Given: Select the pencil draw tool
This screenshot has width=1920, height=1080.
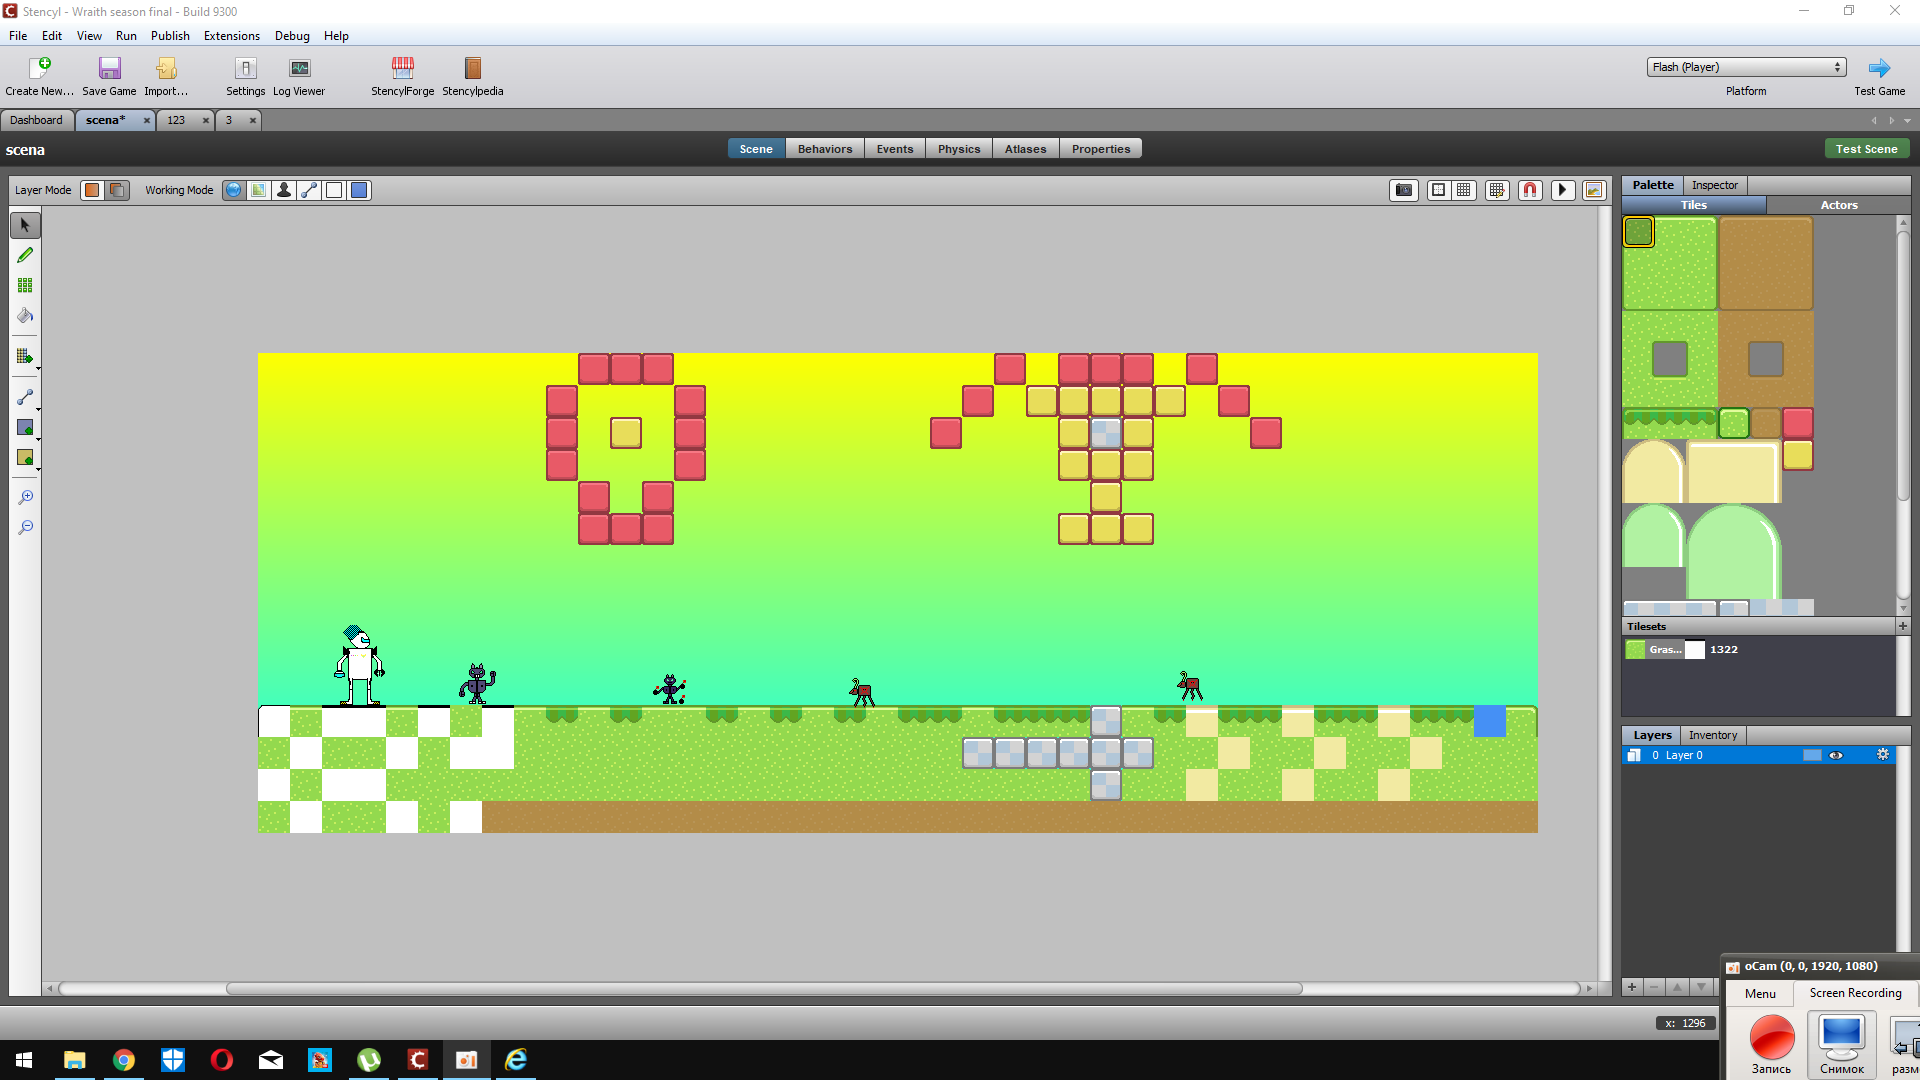Looking at the screenshot, I should pyautogui.click(x=25, y=255).
